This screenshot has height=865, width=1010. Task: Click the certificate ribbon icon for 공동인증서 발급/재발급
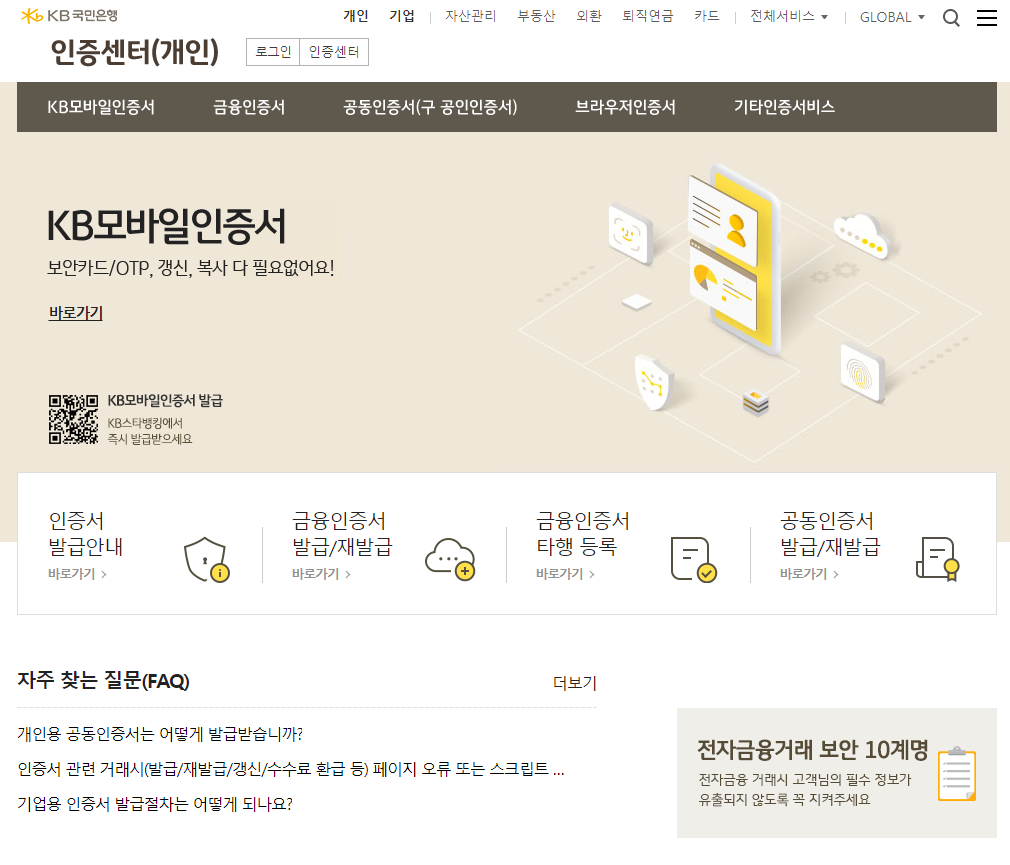(x=938, y=559)
